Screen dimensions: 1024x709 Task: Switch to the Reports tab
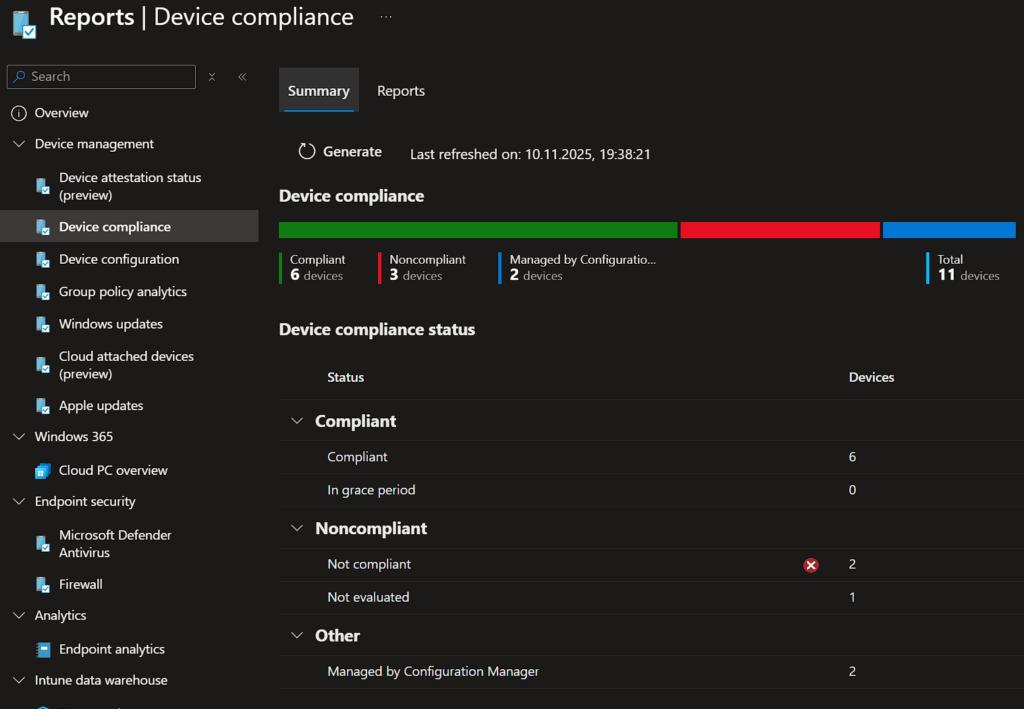pyautogui.click(x=401, y=91)
